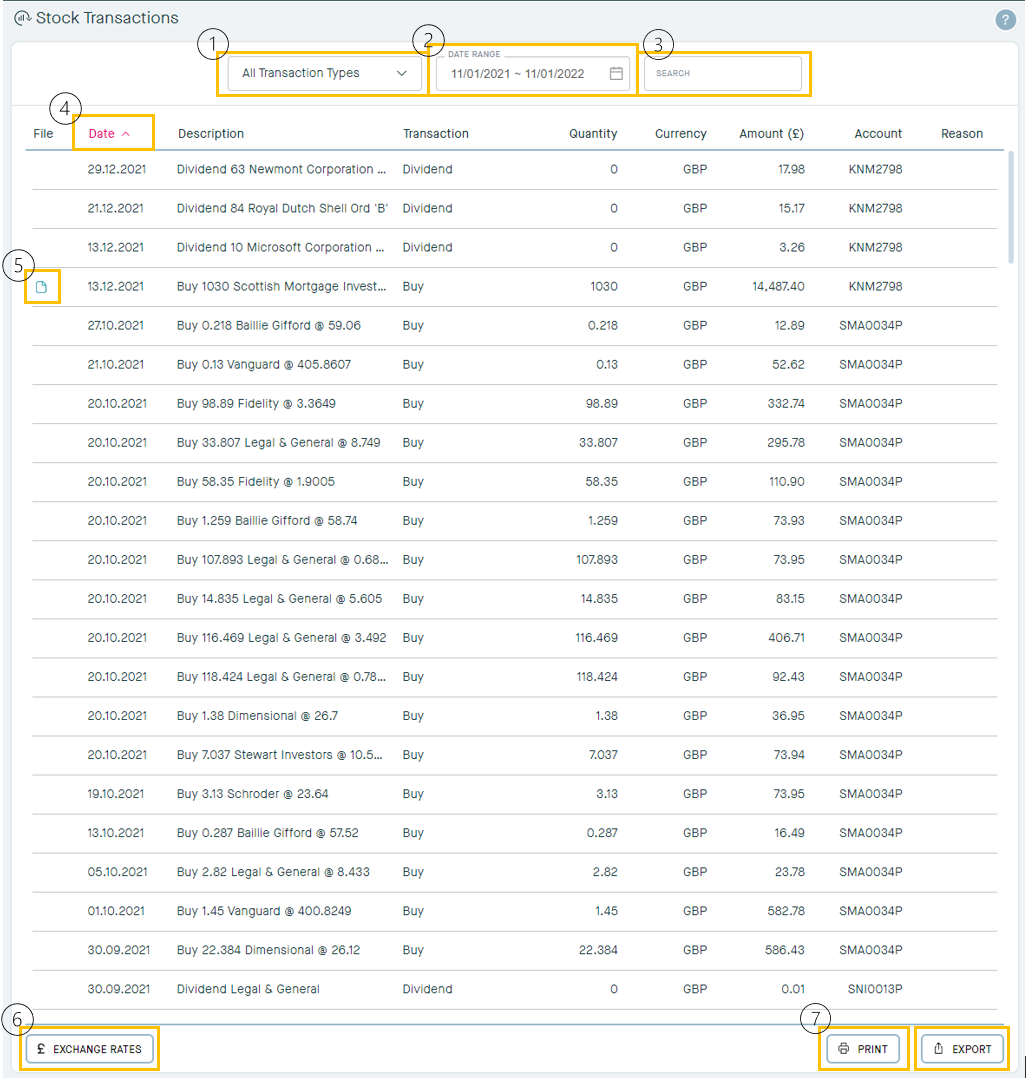Sort by Quantity column header
Viewport: 1028px width, 1078px height.
tap(593, 134)
